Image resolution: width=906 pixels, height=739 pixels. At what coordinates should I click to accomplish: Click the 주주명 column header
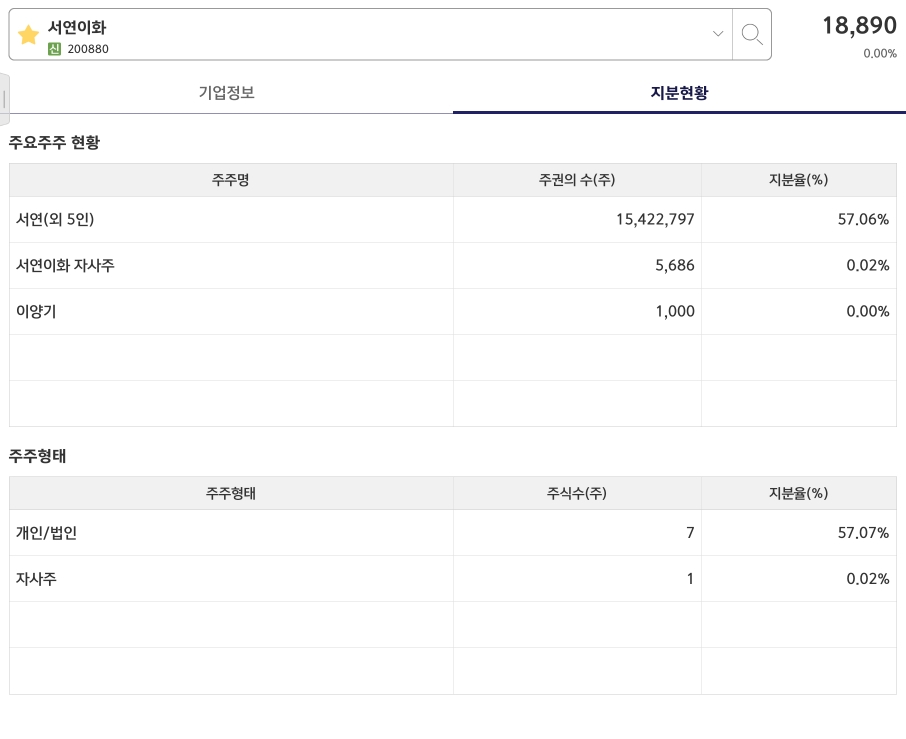click(231, 180)
